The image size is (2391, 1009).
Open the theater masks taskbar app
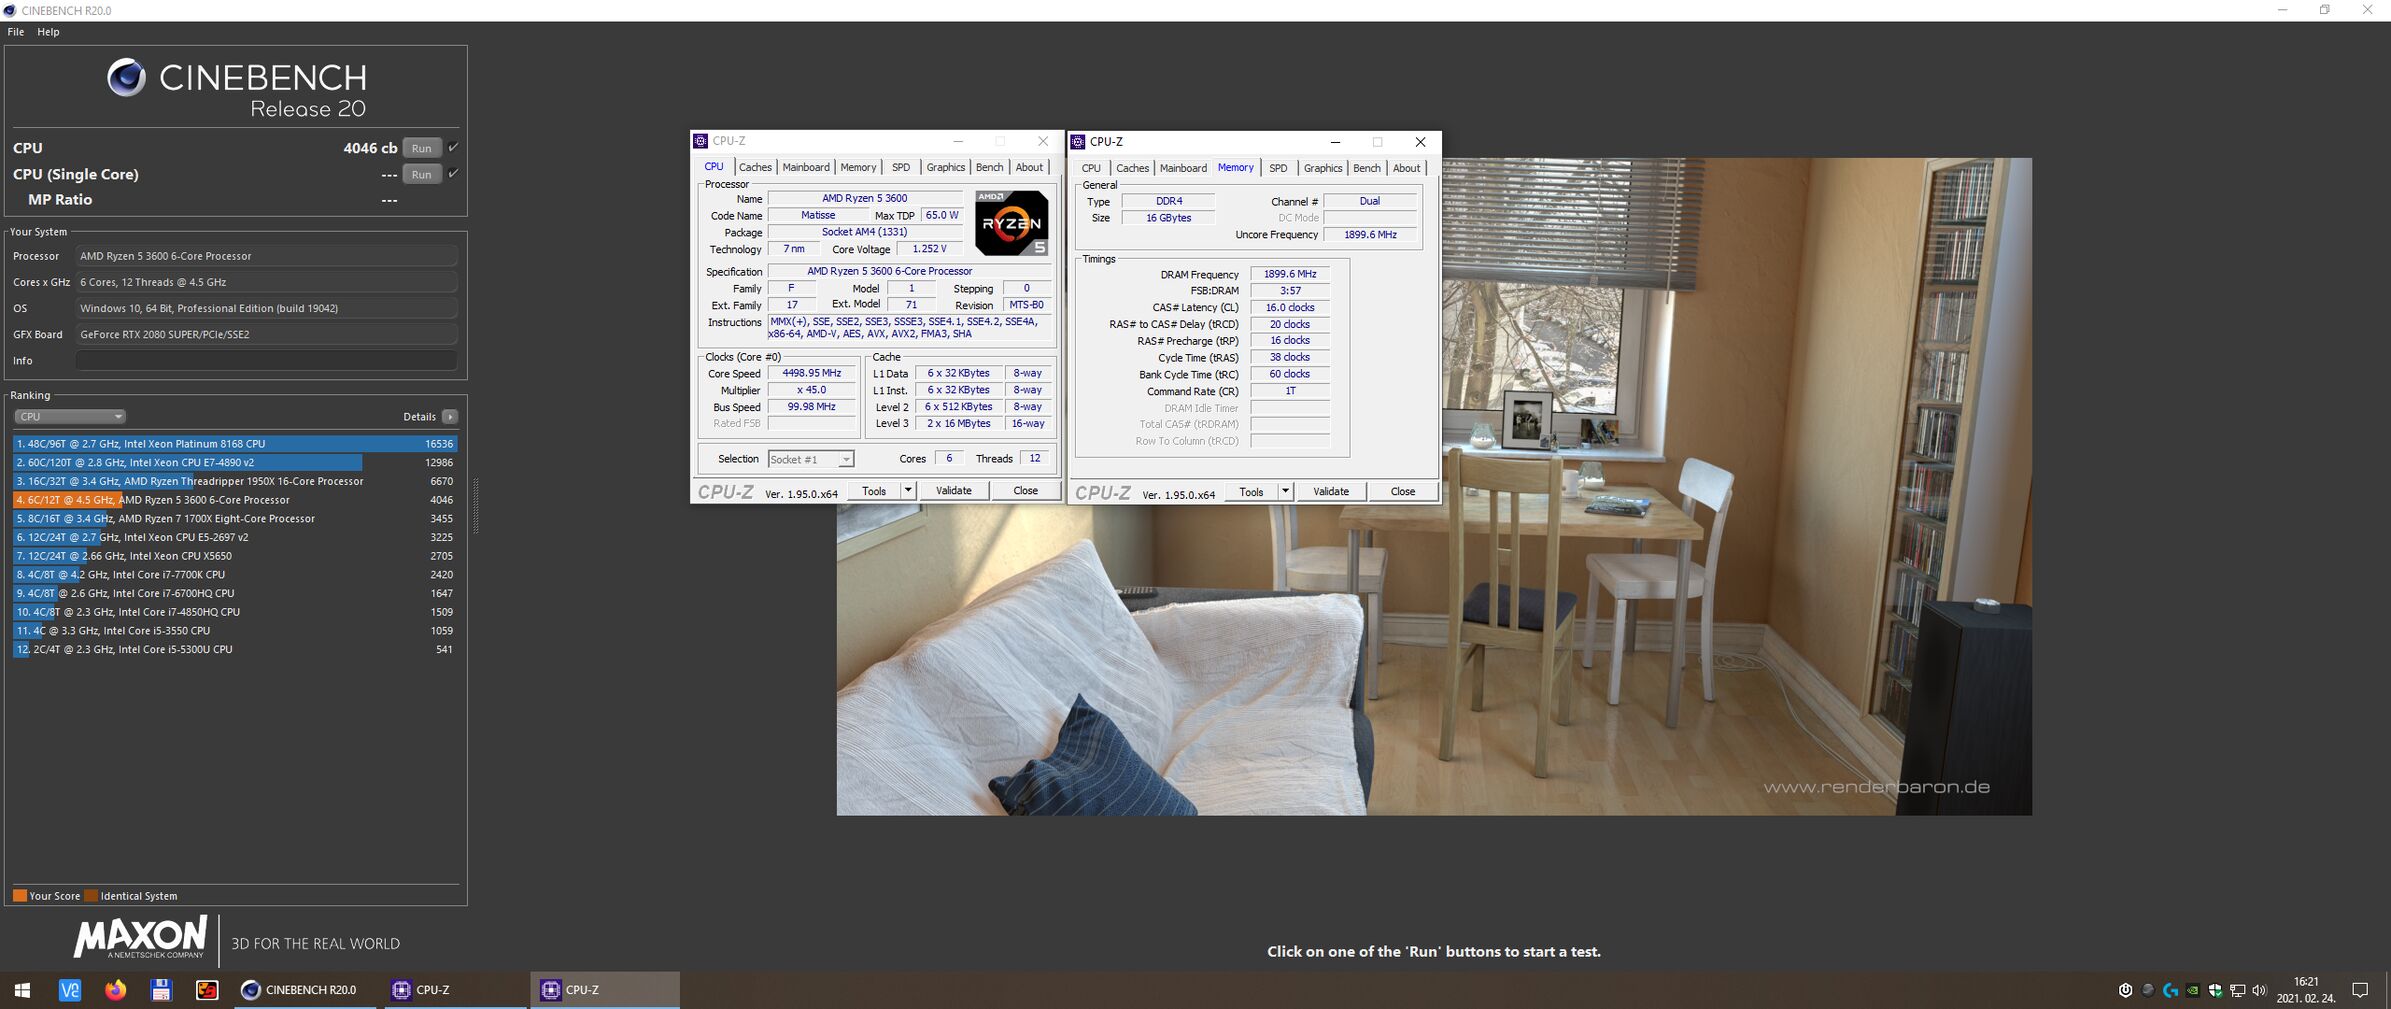click(207, 990)
